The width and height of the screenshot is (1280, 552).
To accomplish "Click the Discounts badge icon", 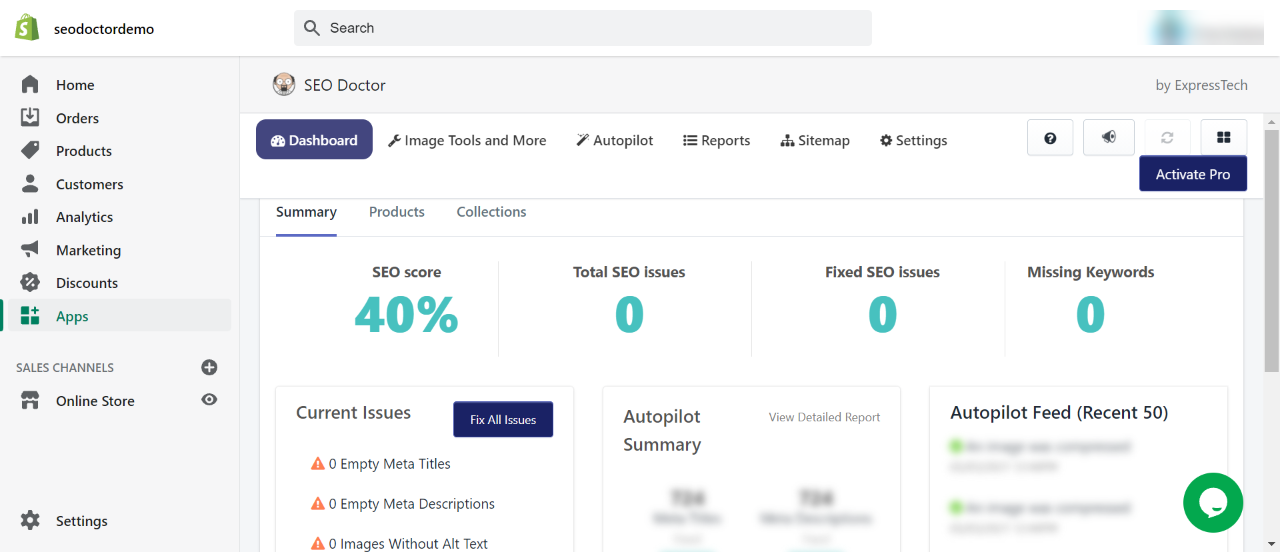I will pyautogui.click(x=30, y=283).
